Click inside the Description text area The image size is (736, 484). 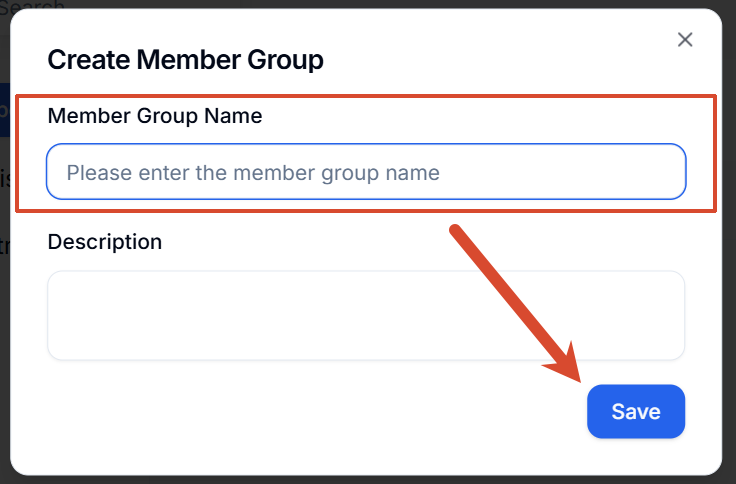366,315
